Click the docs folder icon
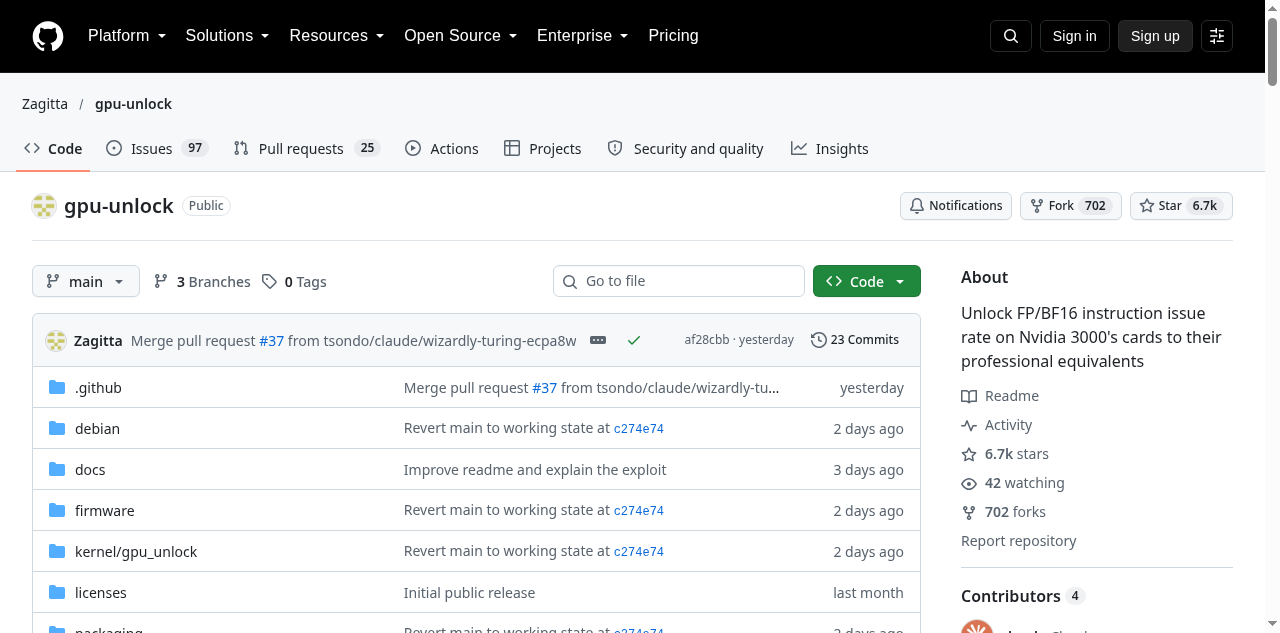 pos(57,470)
